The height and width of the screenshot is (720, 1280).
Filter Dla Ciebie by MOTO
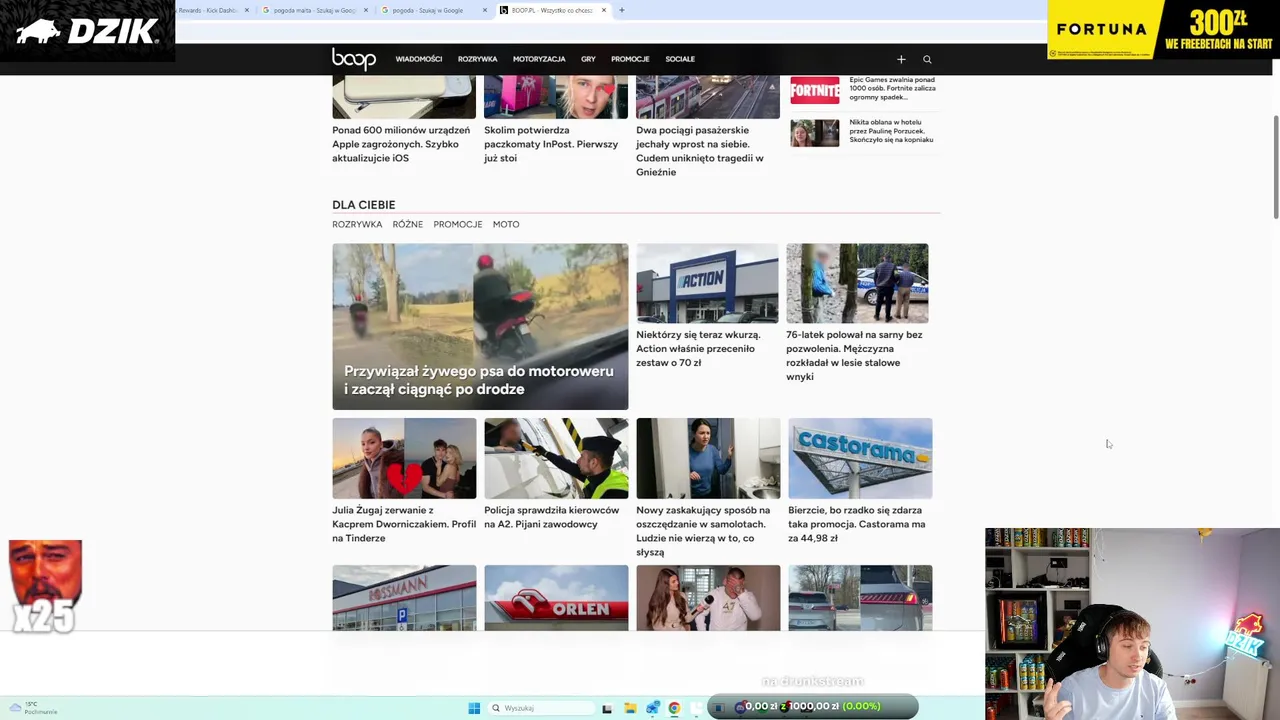click(x=506, y=224)
